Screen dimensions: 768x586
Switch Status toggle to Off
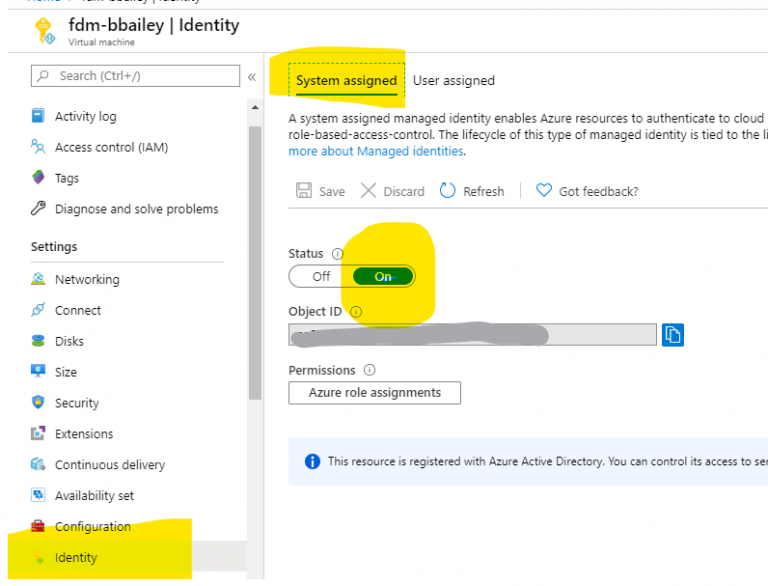tap(321, 277)
